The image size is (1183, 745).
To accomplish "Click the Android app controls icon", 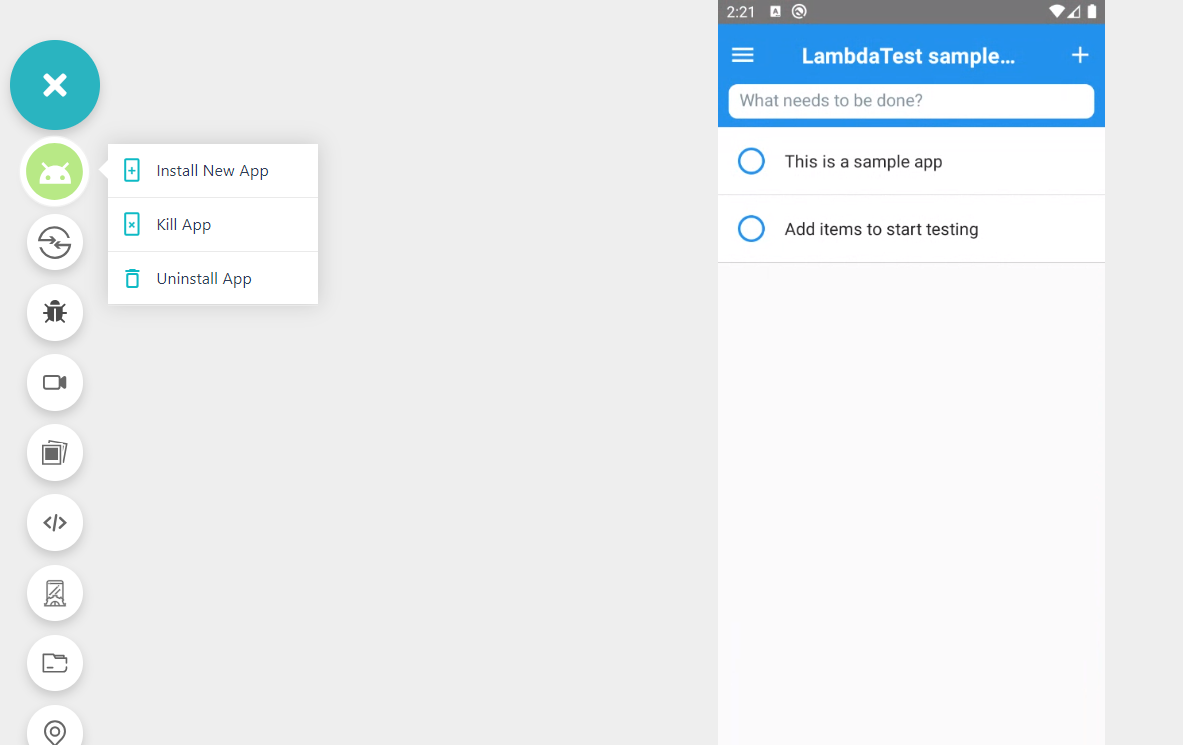I will (55, 172).
